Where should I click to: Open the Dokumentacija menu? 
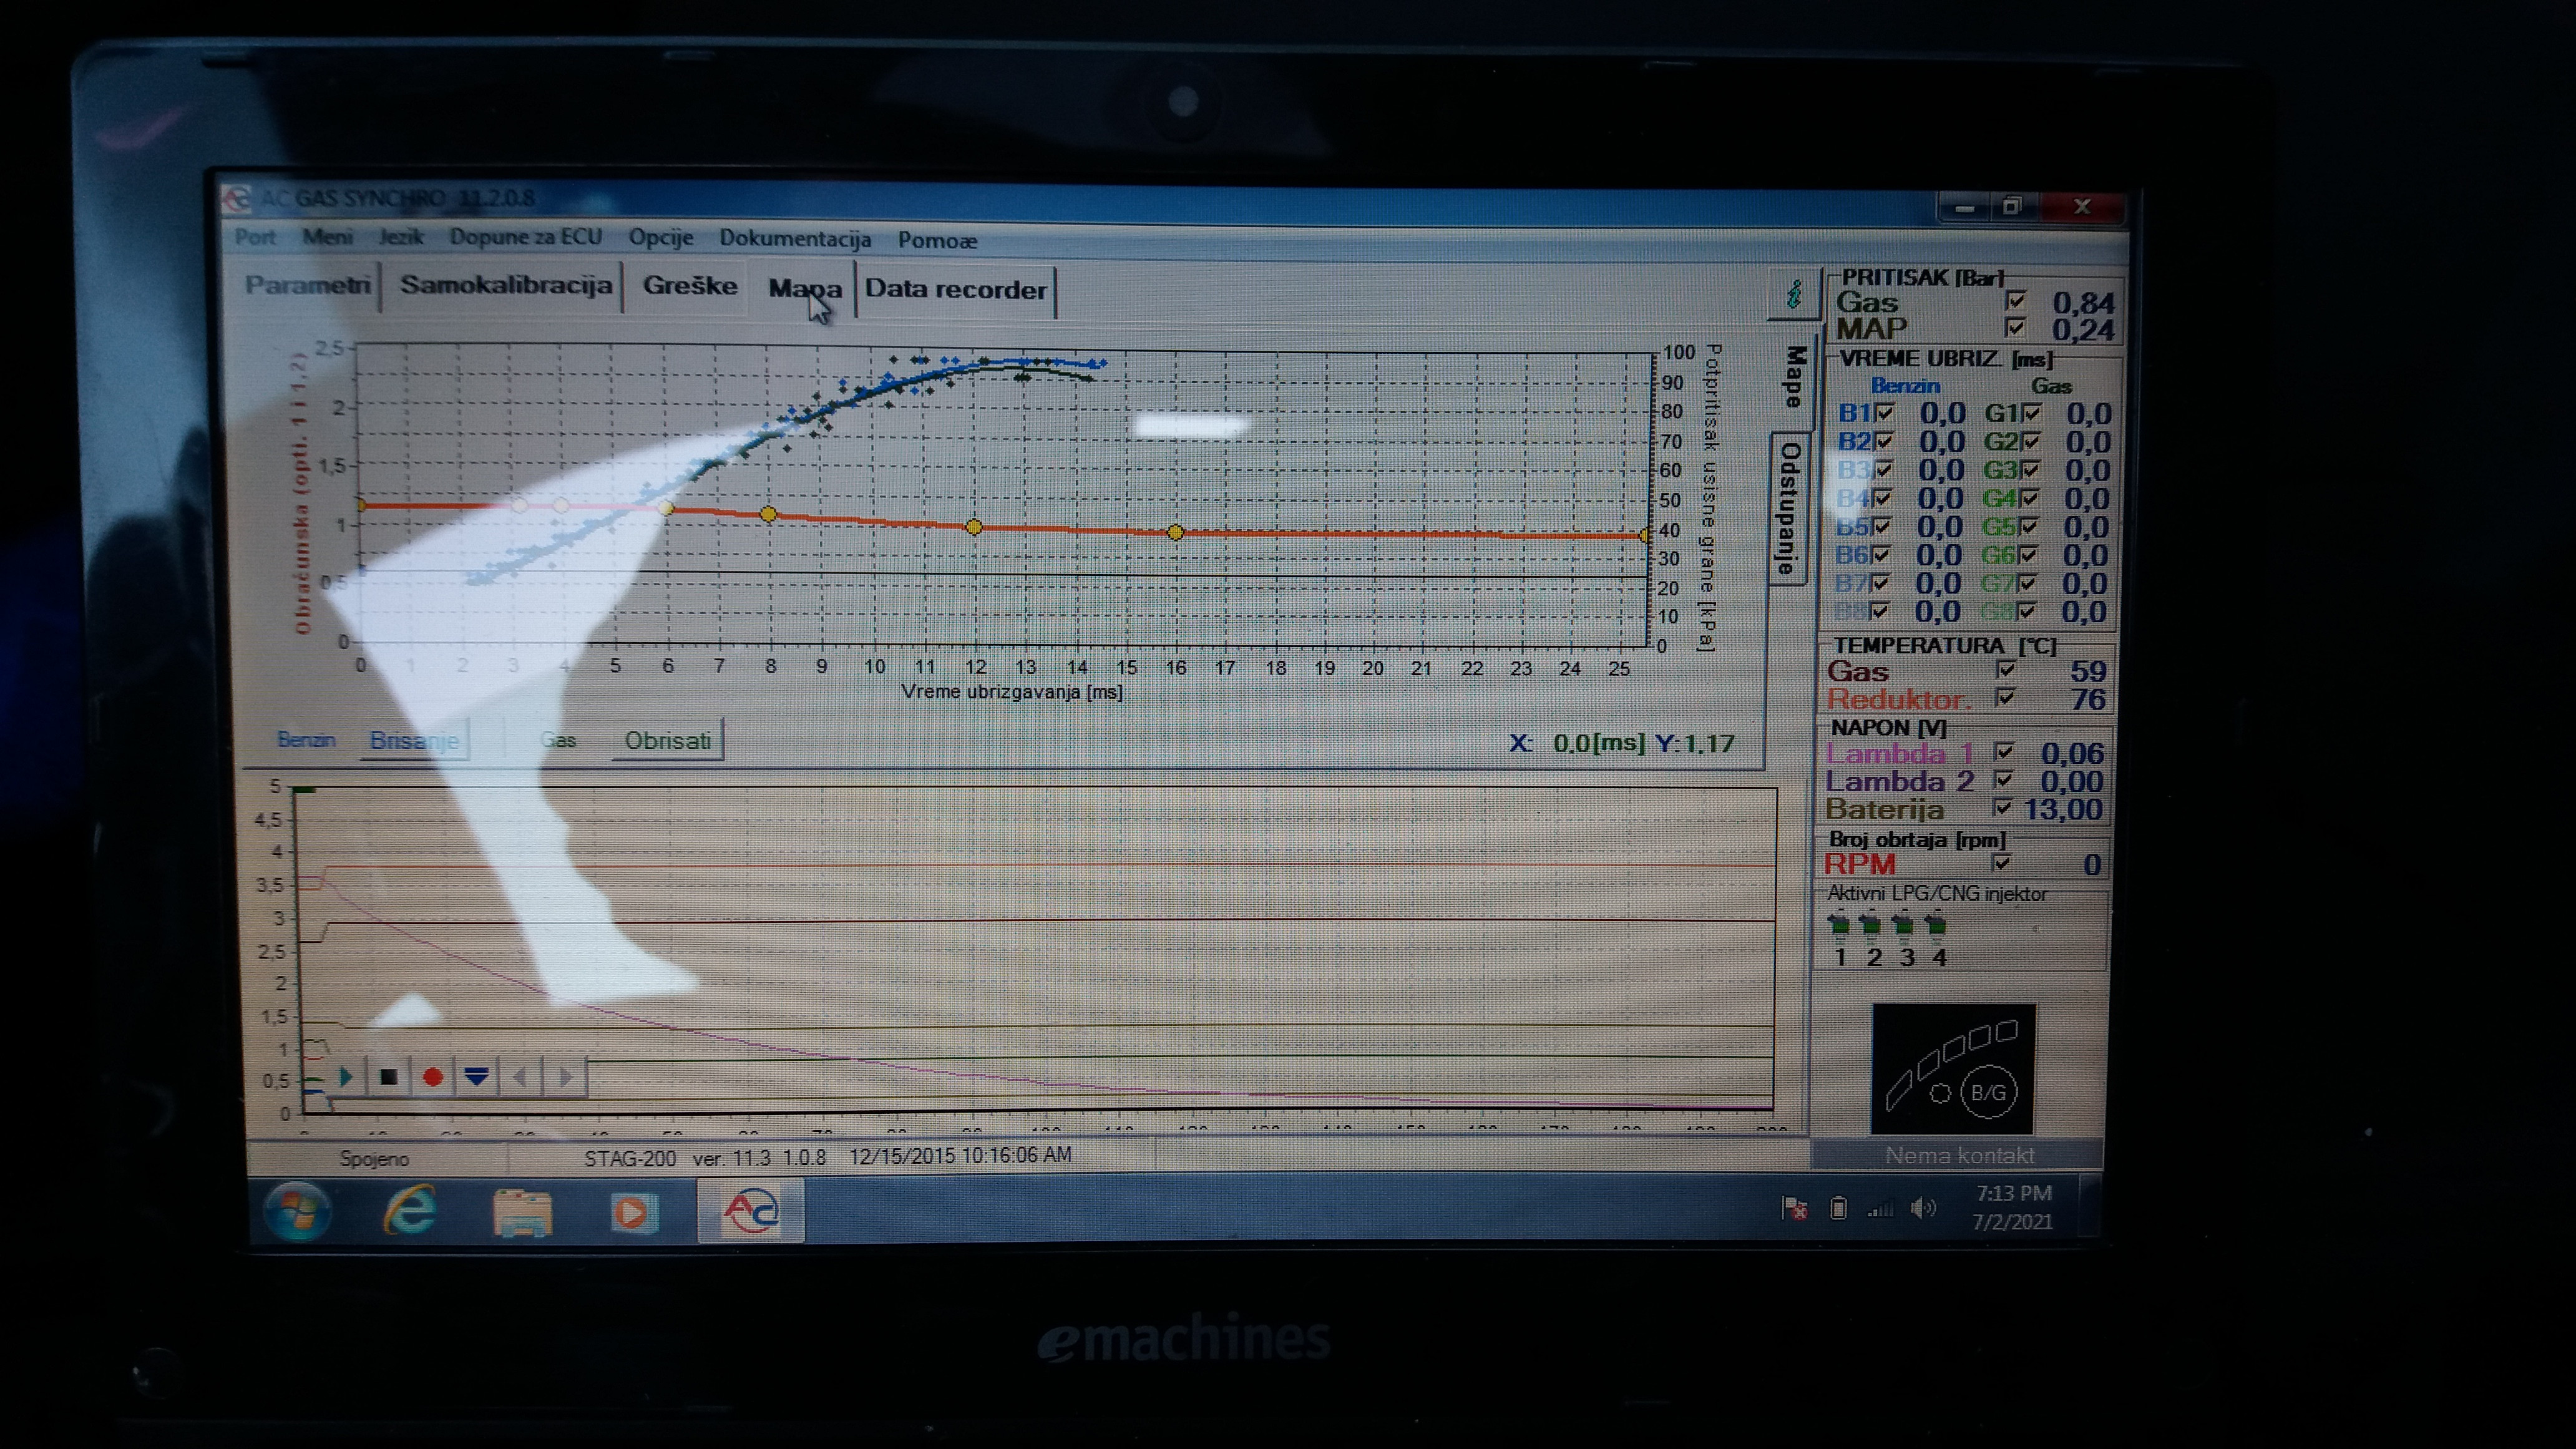[x=795, y=239]
